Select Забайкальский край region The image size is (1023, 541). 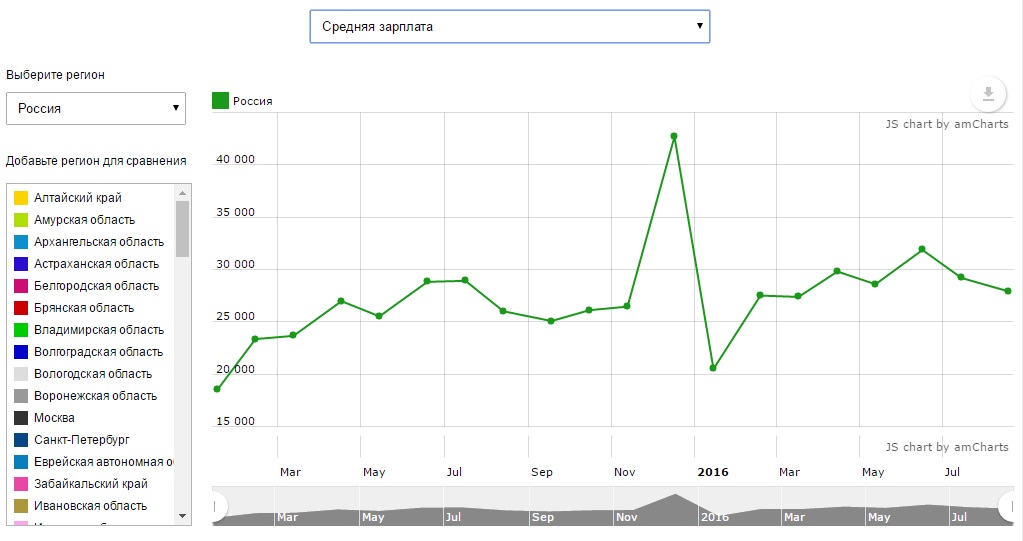90,484
